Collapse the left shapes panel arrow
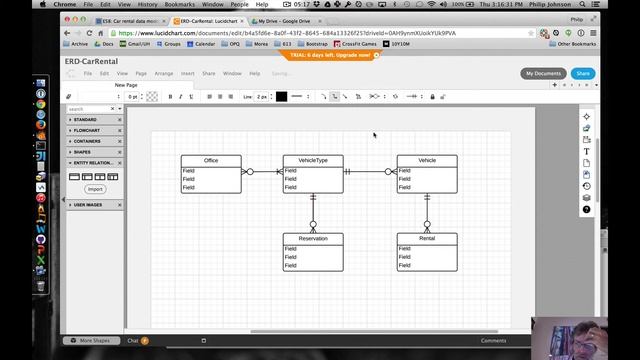 click(x=63, y=200)
